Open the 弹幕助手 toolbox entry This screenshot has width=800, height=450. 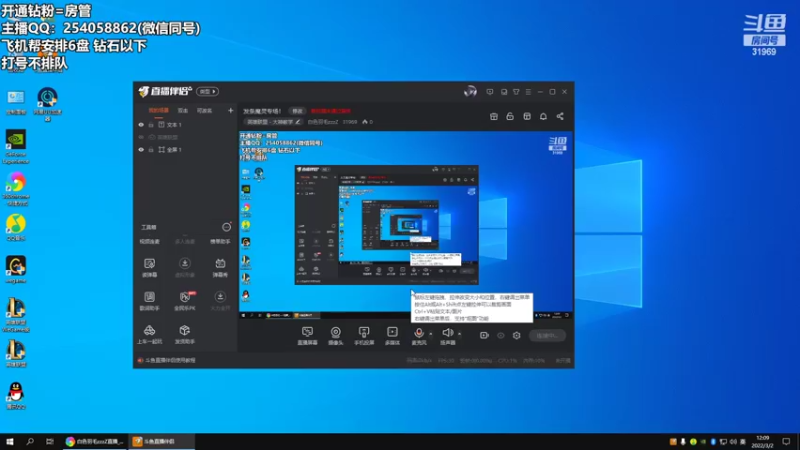pos(220,241)
